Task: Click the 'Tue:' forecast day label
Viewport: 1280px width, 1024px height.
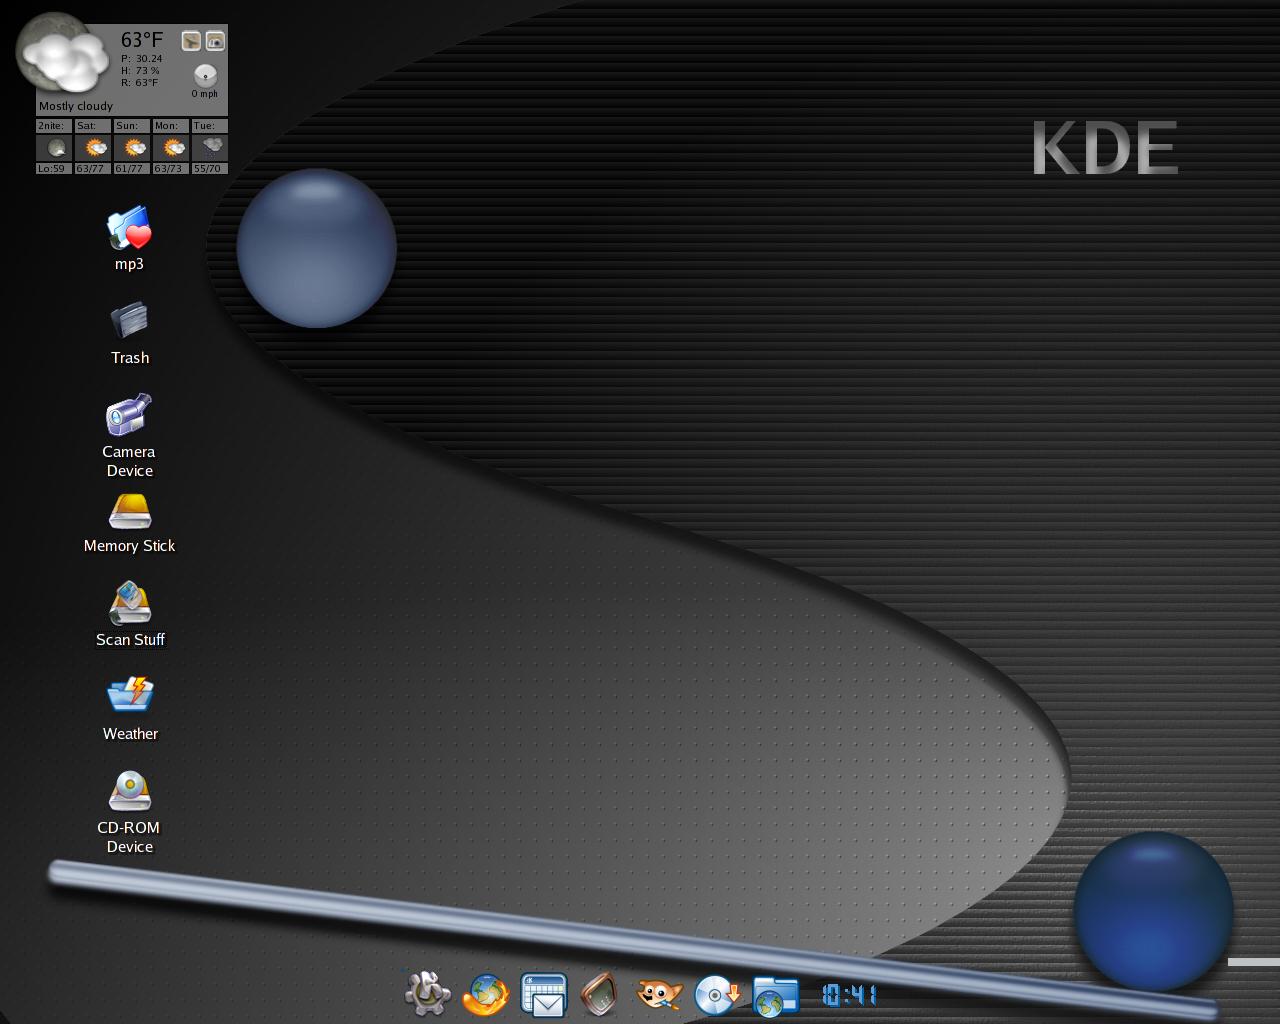Action: (x=204, y=126)
